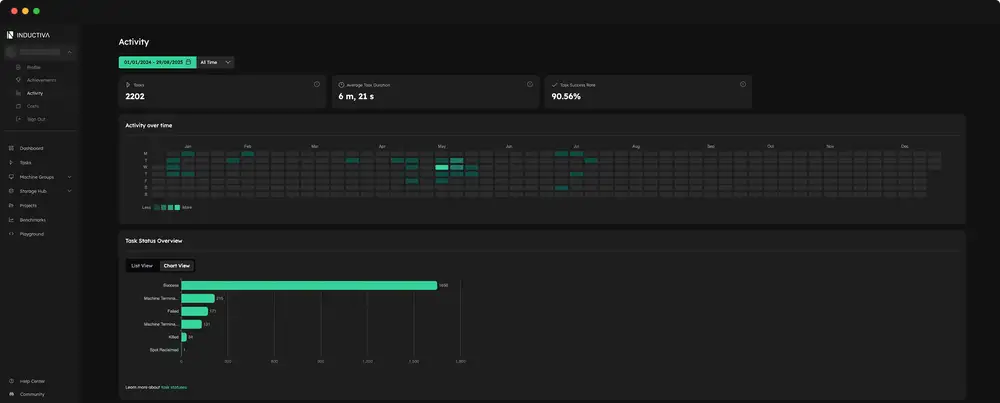Viewport: 1000px width, 403px height.
Task: Click info icon on Average Task Duration card
Action: coord(530,84)
